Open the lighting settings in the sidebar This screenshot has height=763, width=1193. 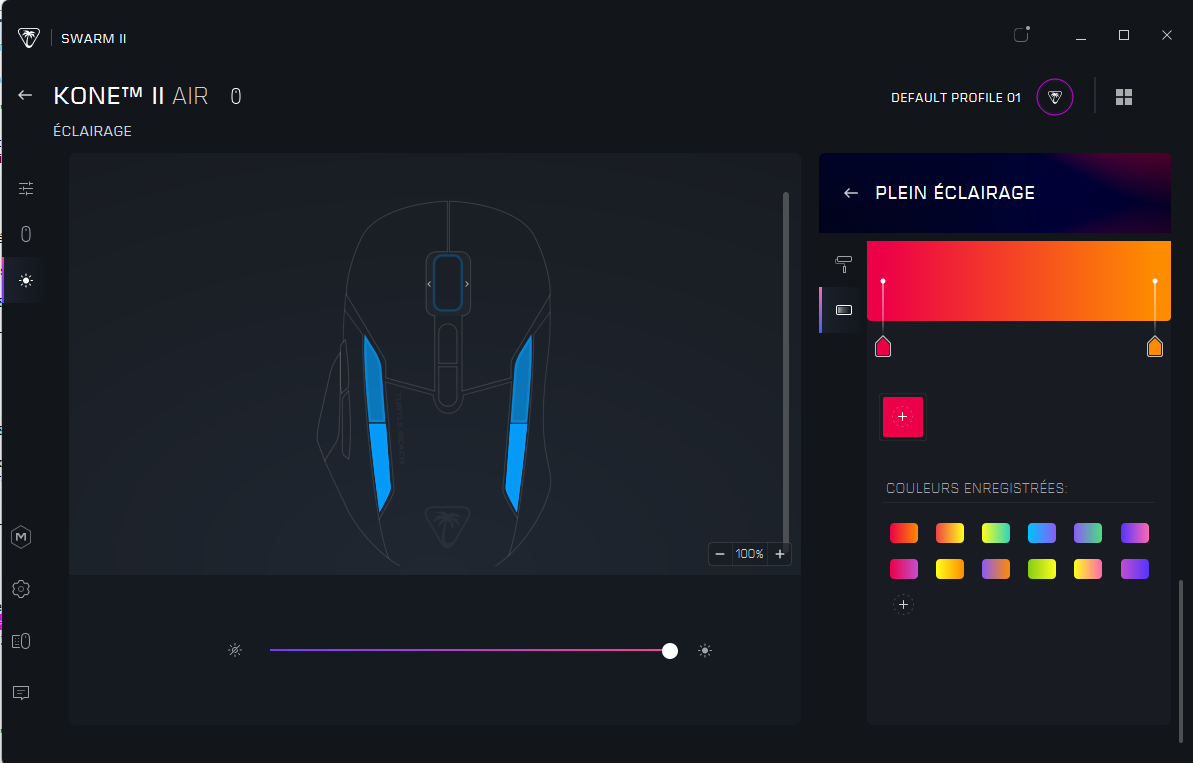pyautogui.click(x=25, y=280)
